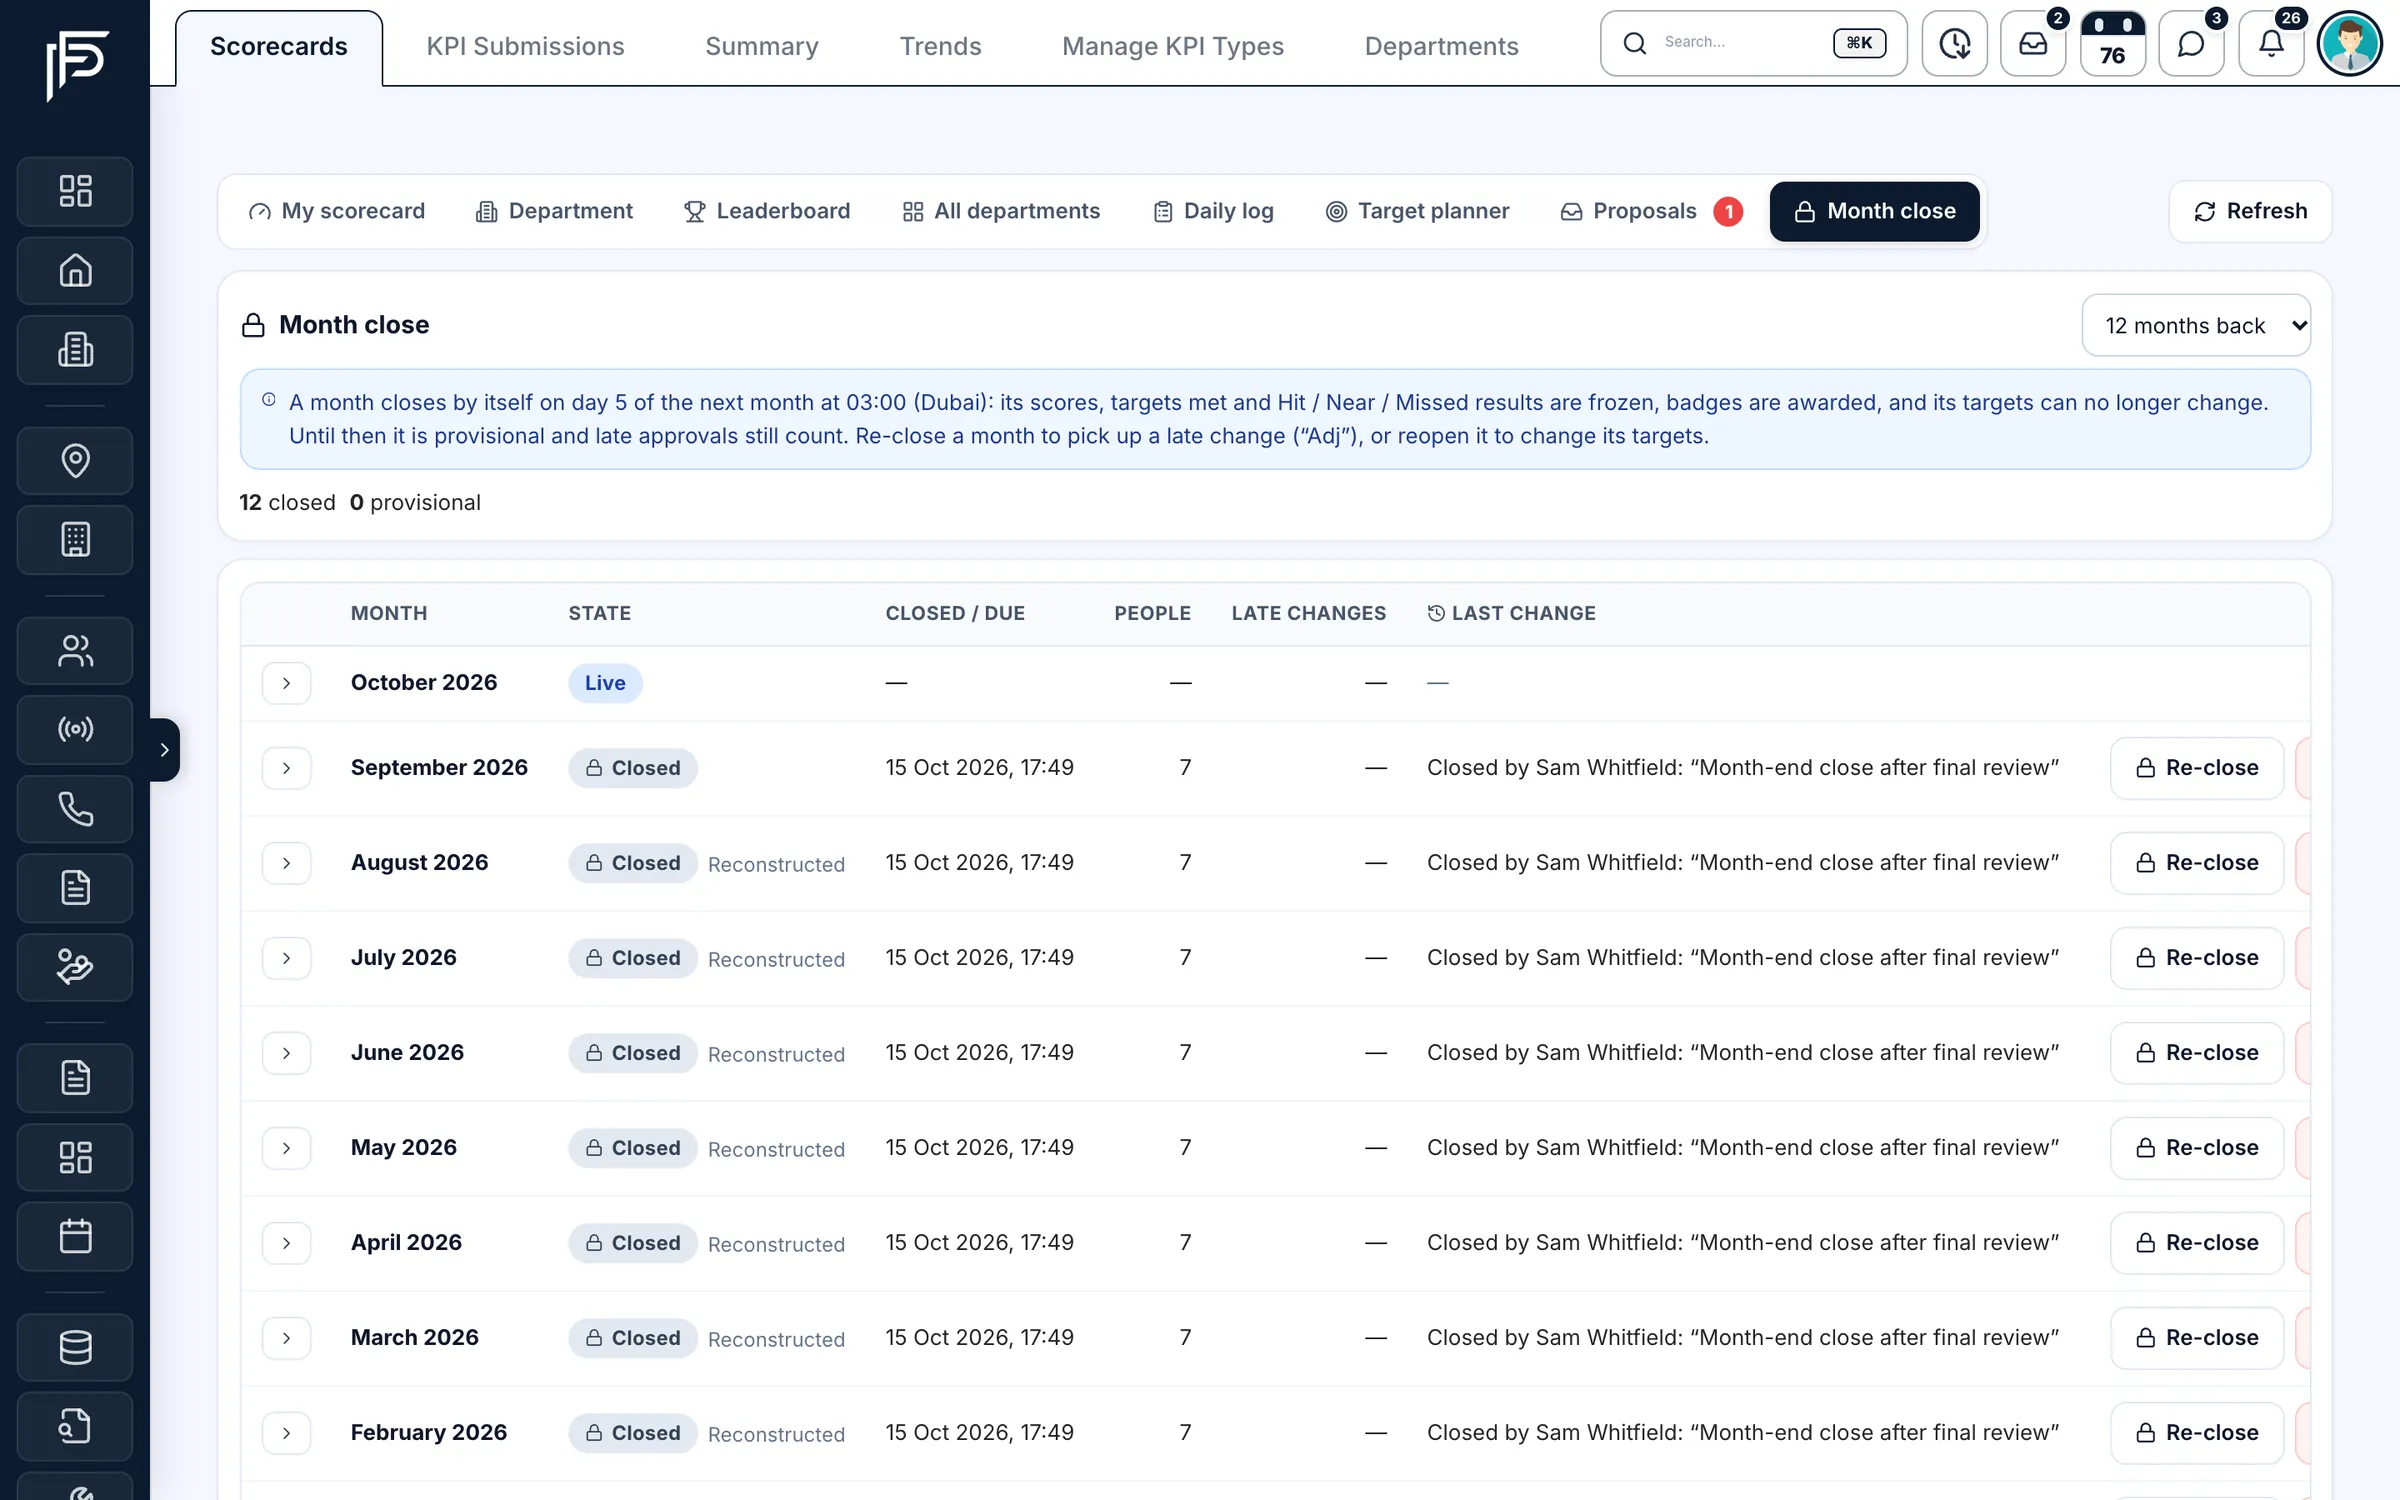Click the Closed badge for September 2026
The image size is (2400, 1500).
point(633,768)
